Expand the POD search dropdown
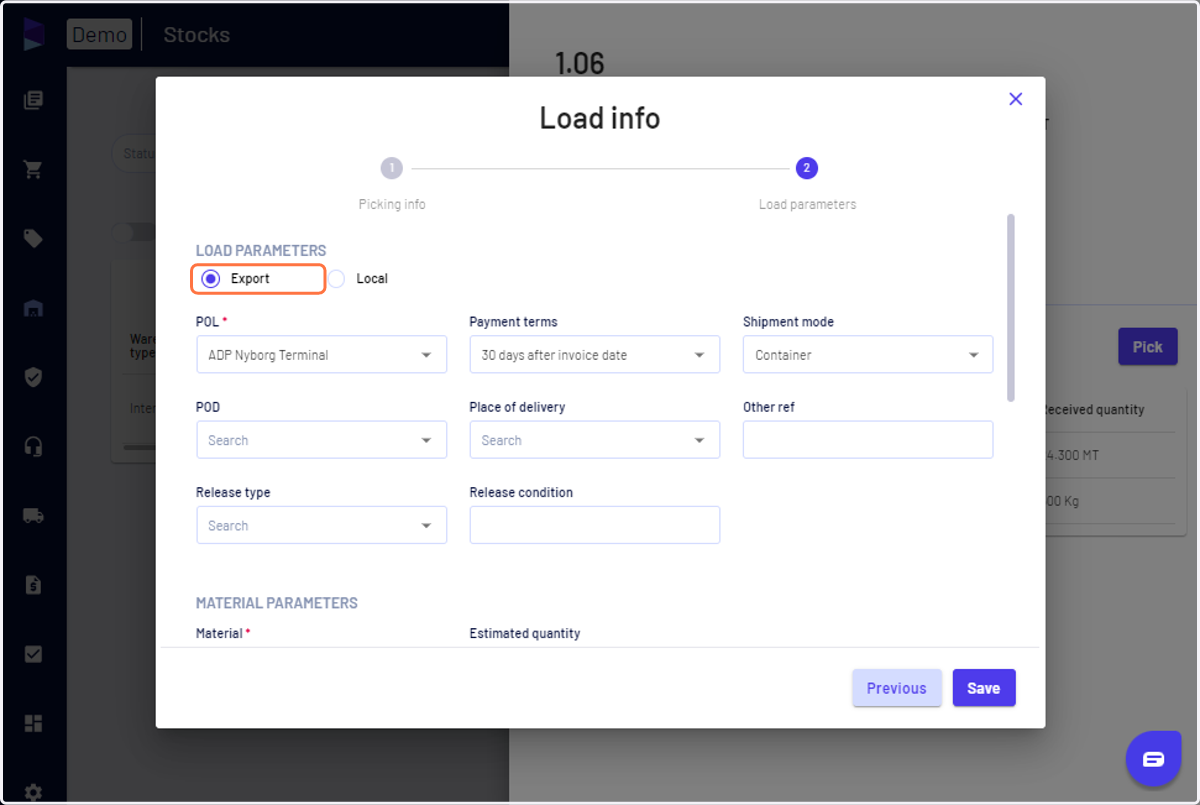Viewport: 1200px width, 805px height. click(322, 440)
